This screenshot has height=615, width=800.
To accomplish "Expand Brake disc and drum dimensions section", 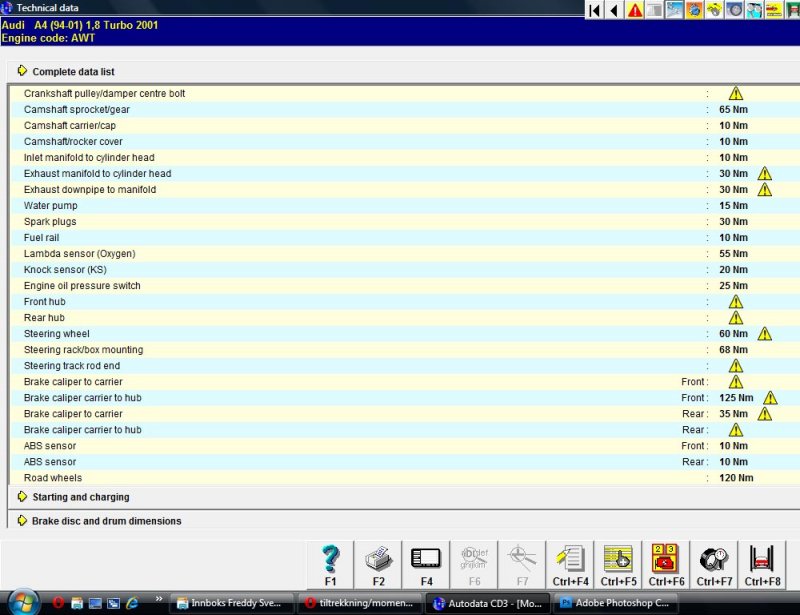I will point(22,521).
